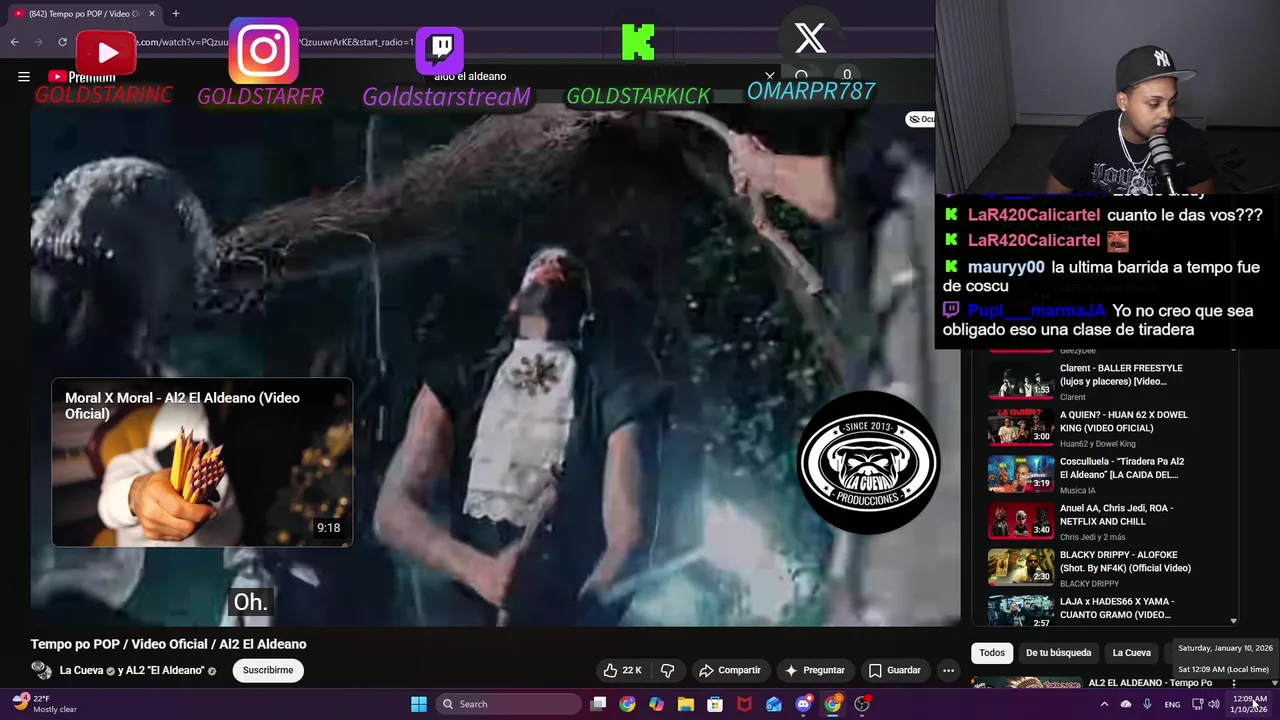This screenshot has width=1280, height=720.
Task: Close the '(842) Tempo po POP' browser tab
Action: (152, 13)
